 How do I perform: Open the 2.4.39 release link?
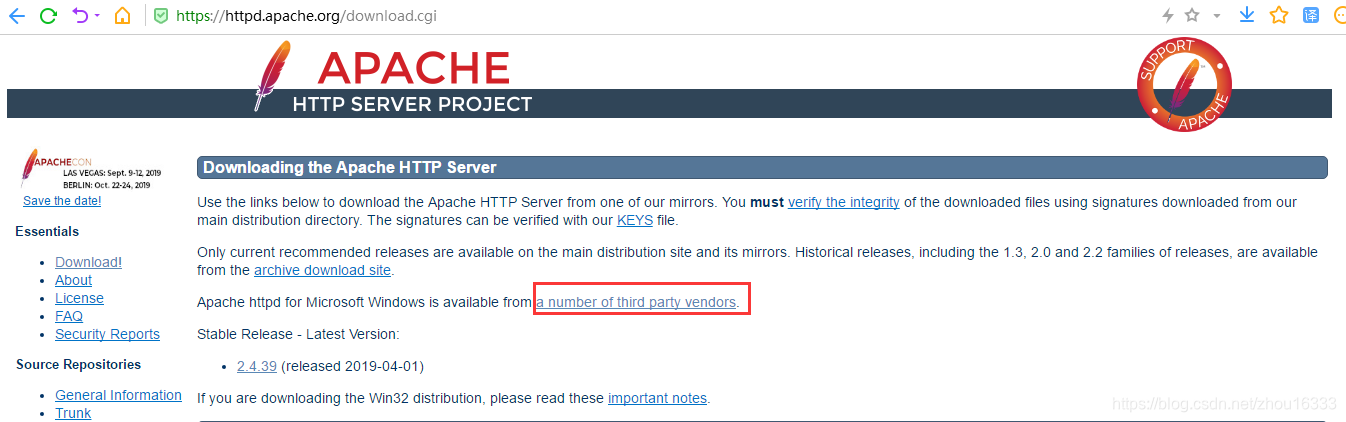coord(257,366)
